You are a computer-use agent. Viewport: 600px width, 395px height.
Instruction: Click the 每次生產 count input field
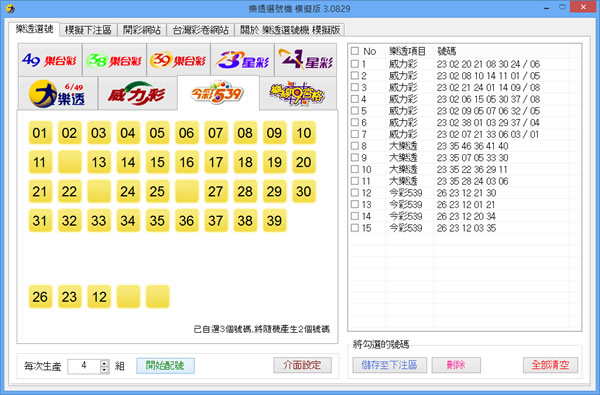[x=84, y=366]
